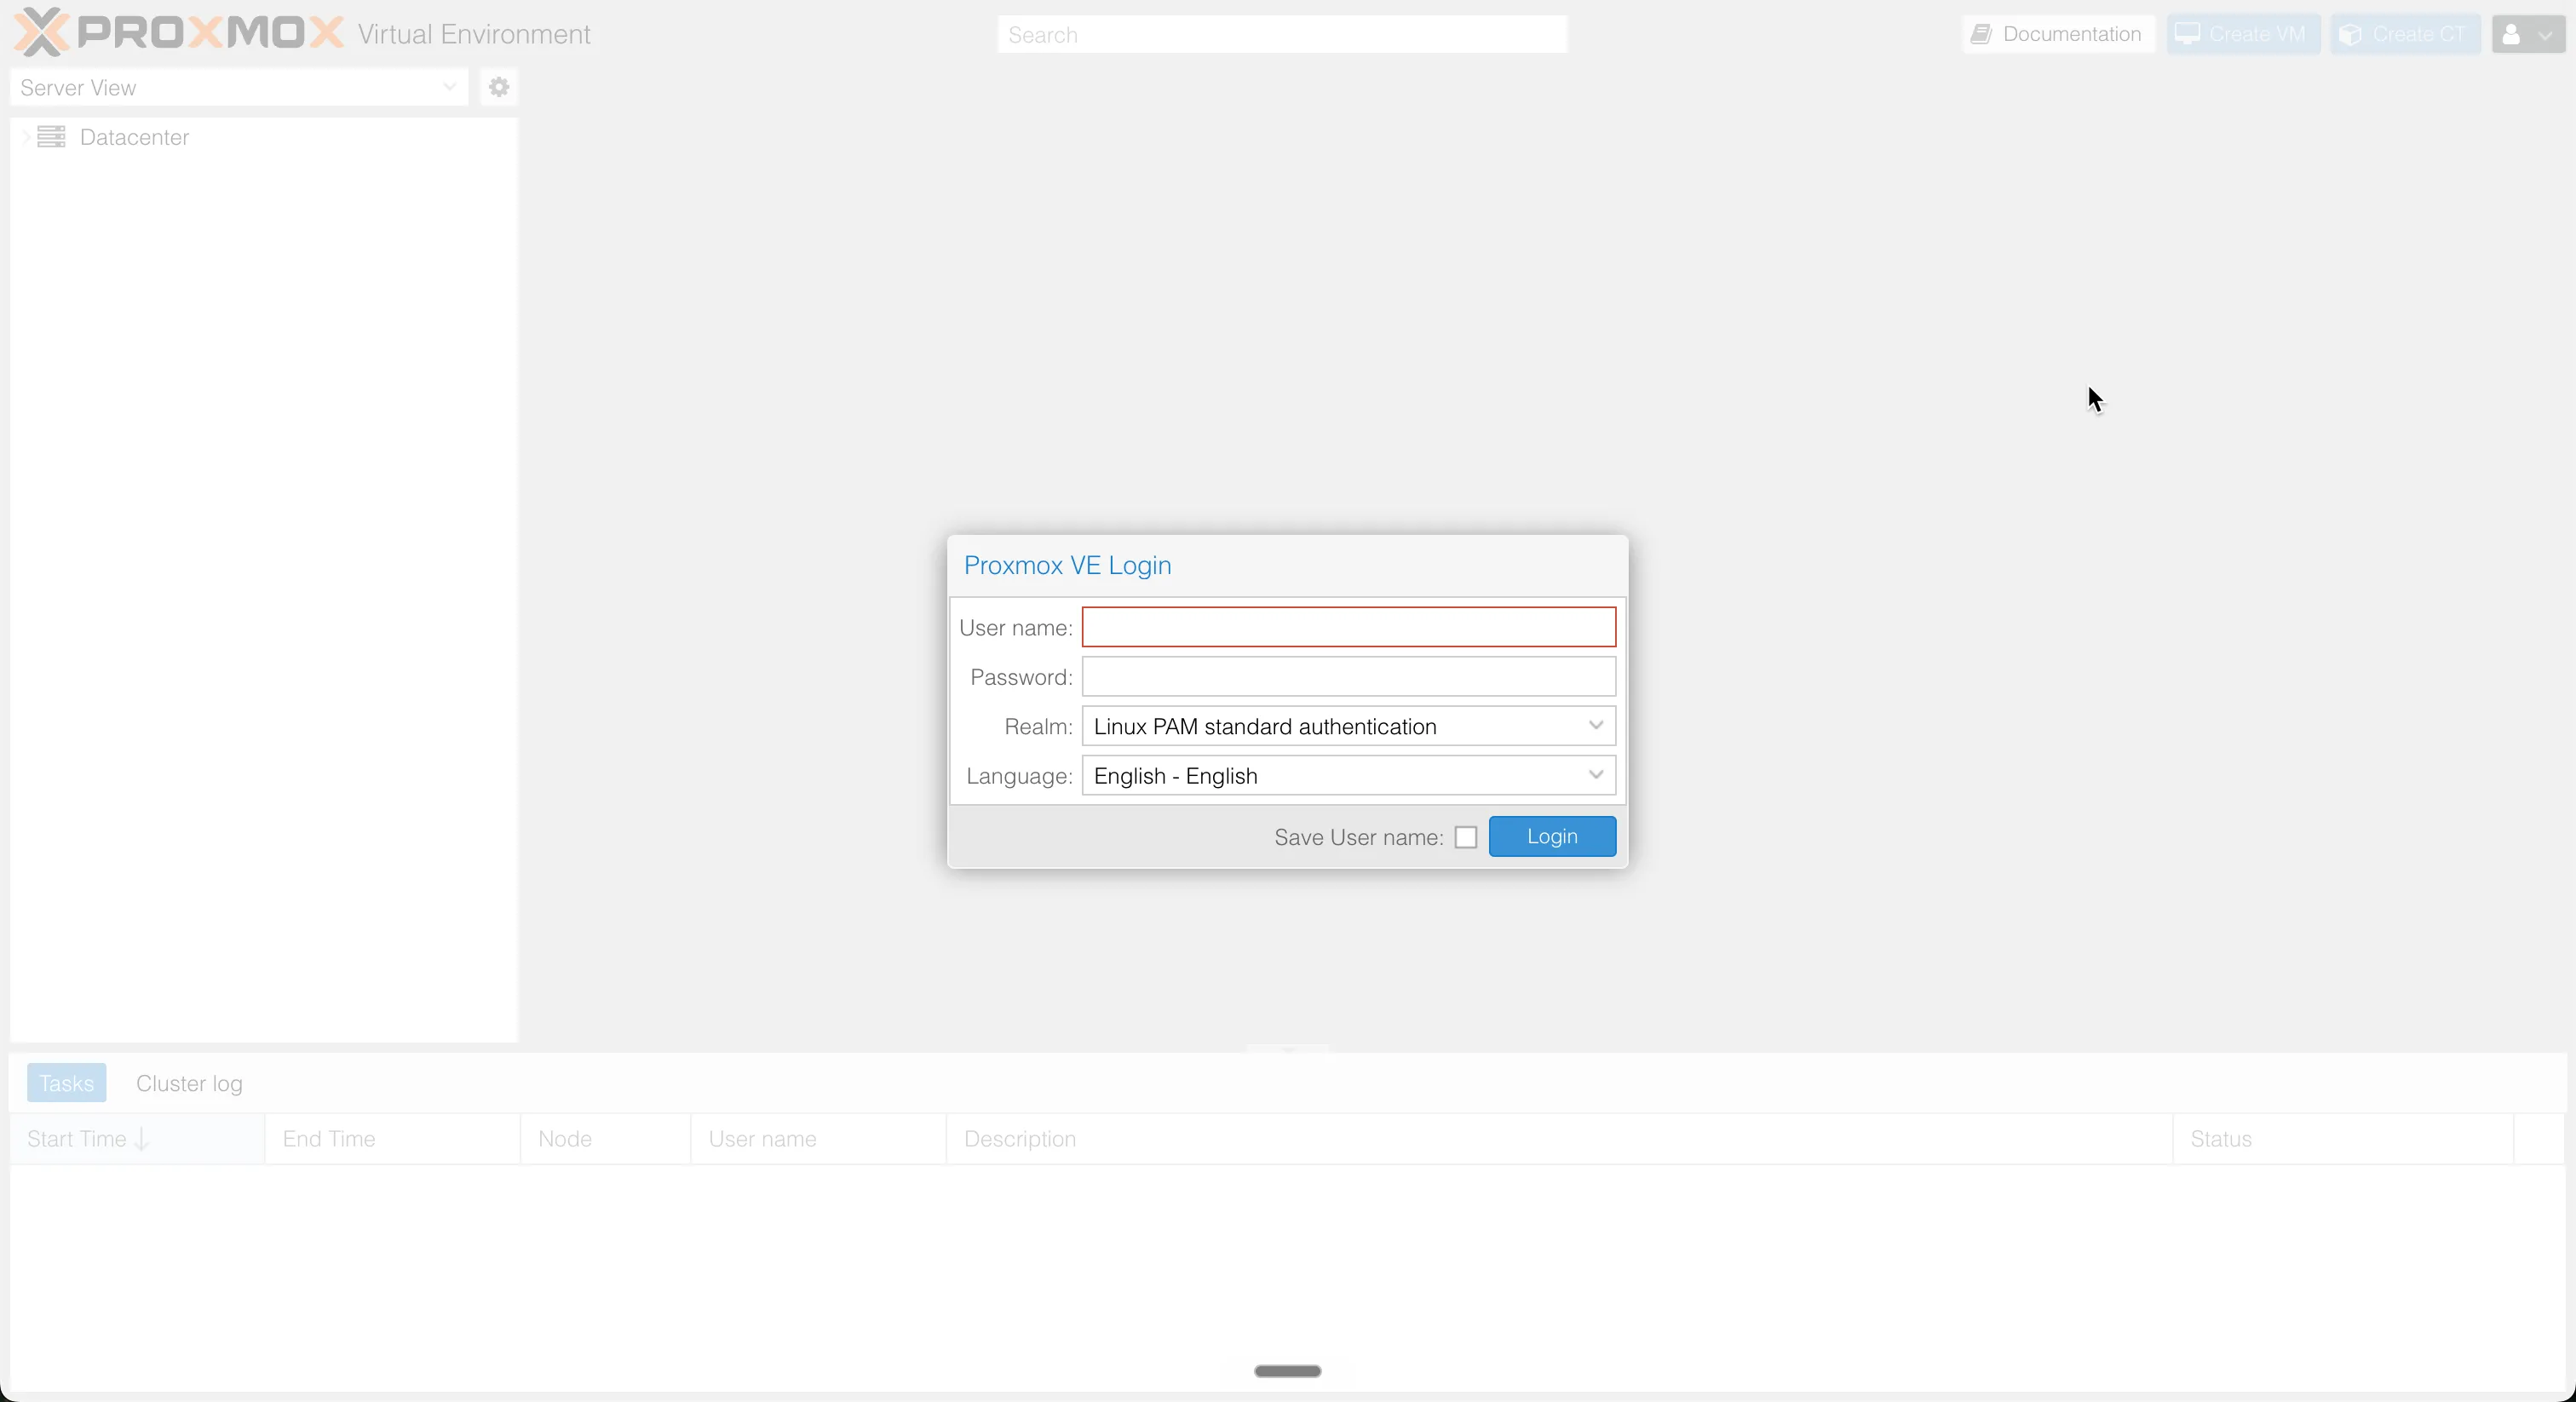The image size is (2576, 1402).
Task: Click the collapse handle above the Tasks panel
Action: tap(1287, 1048)
